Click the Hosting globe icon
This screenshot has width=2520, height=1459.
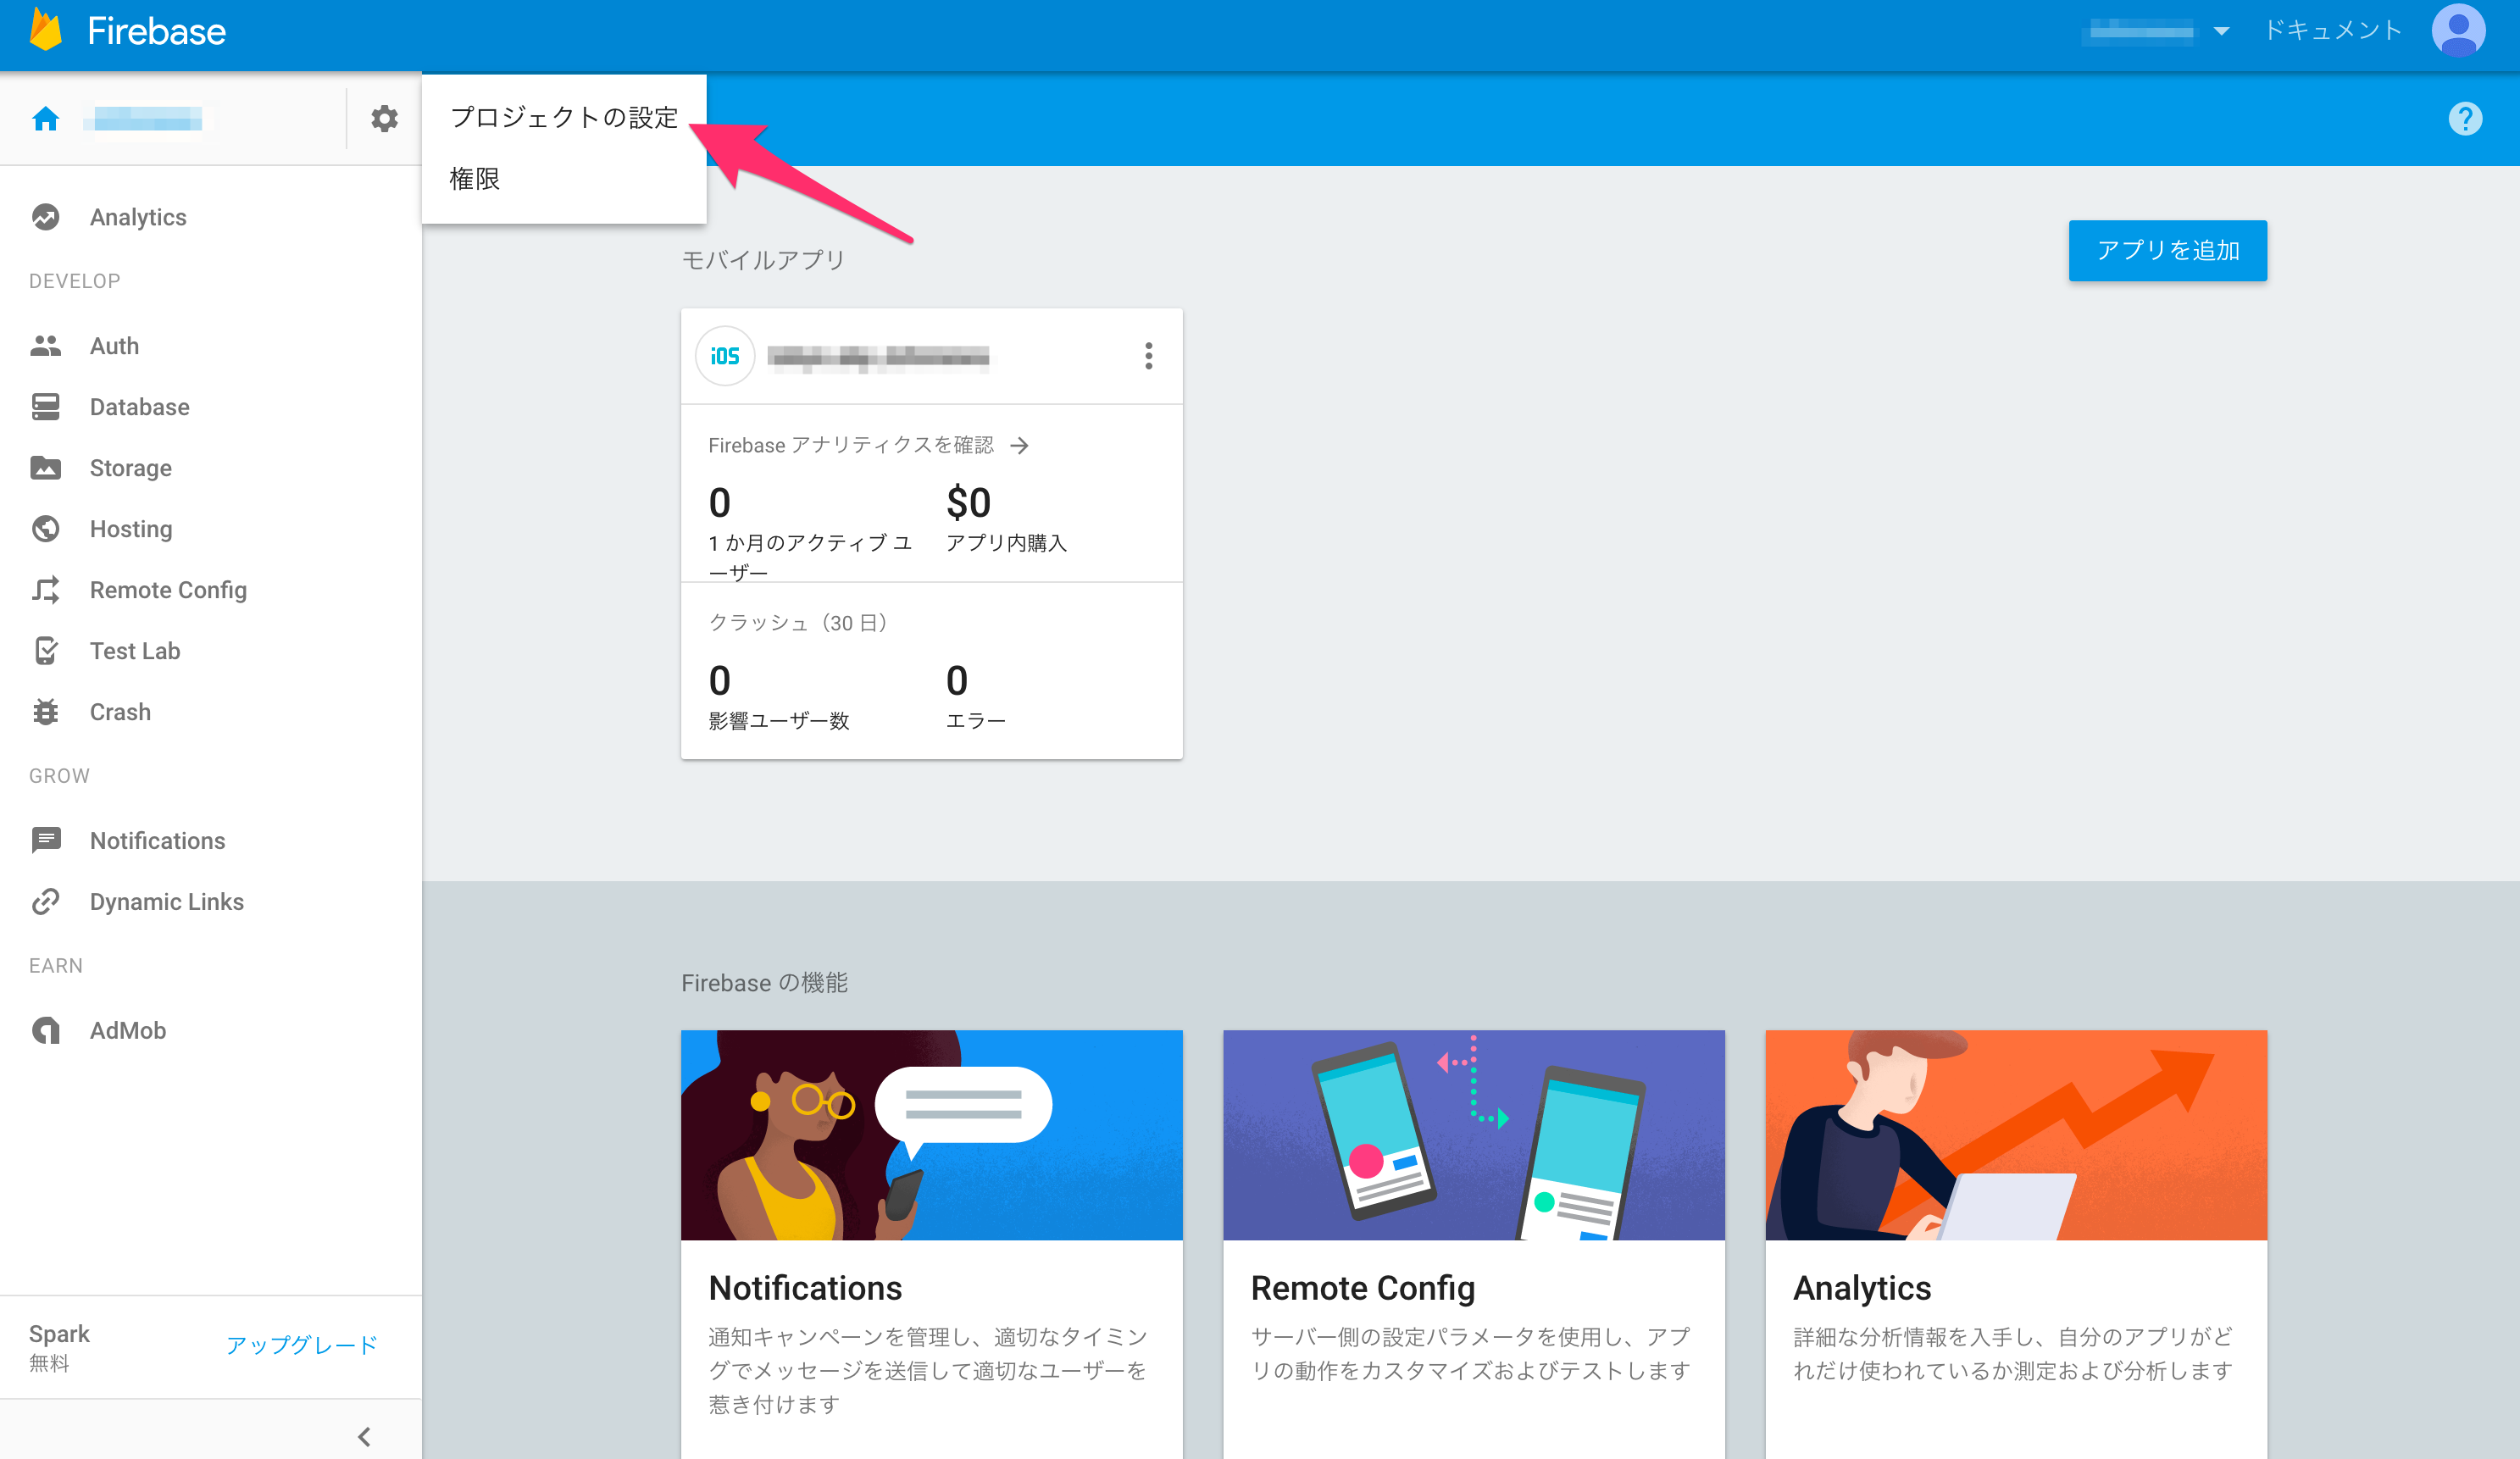tap(46, 529)
